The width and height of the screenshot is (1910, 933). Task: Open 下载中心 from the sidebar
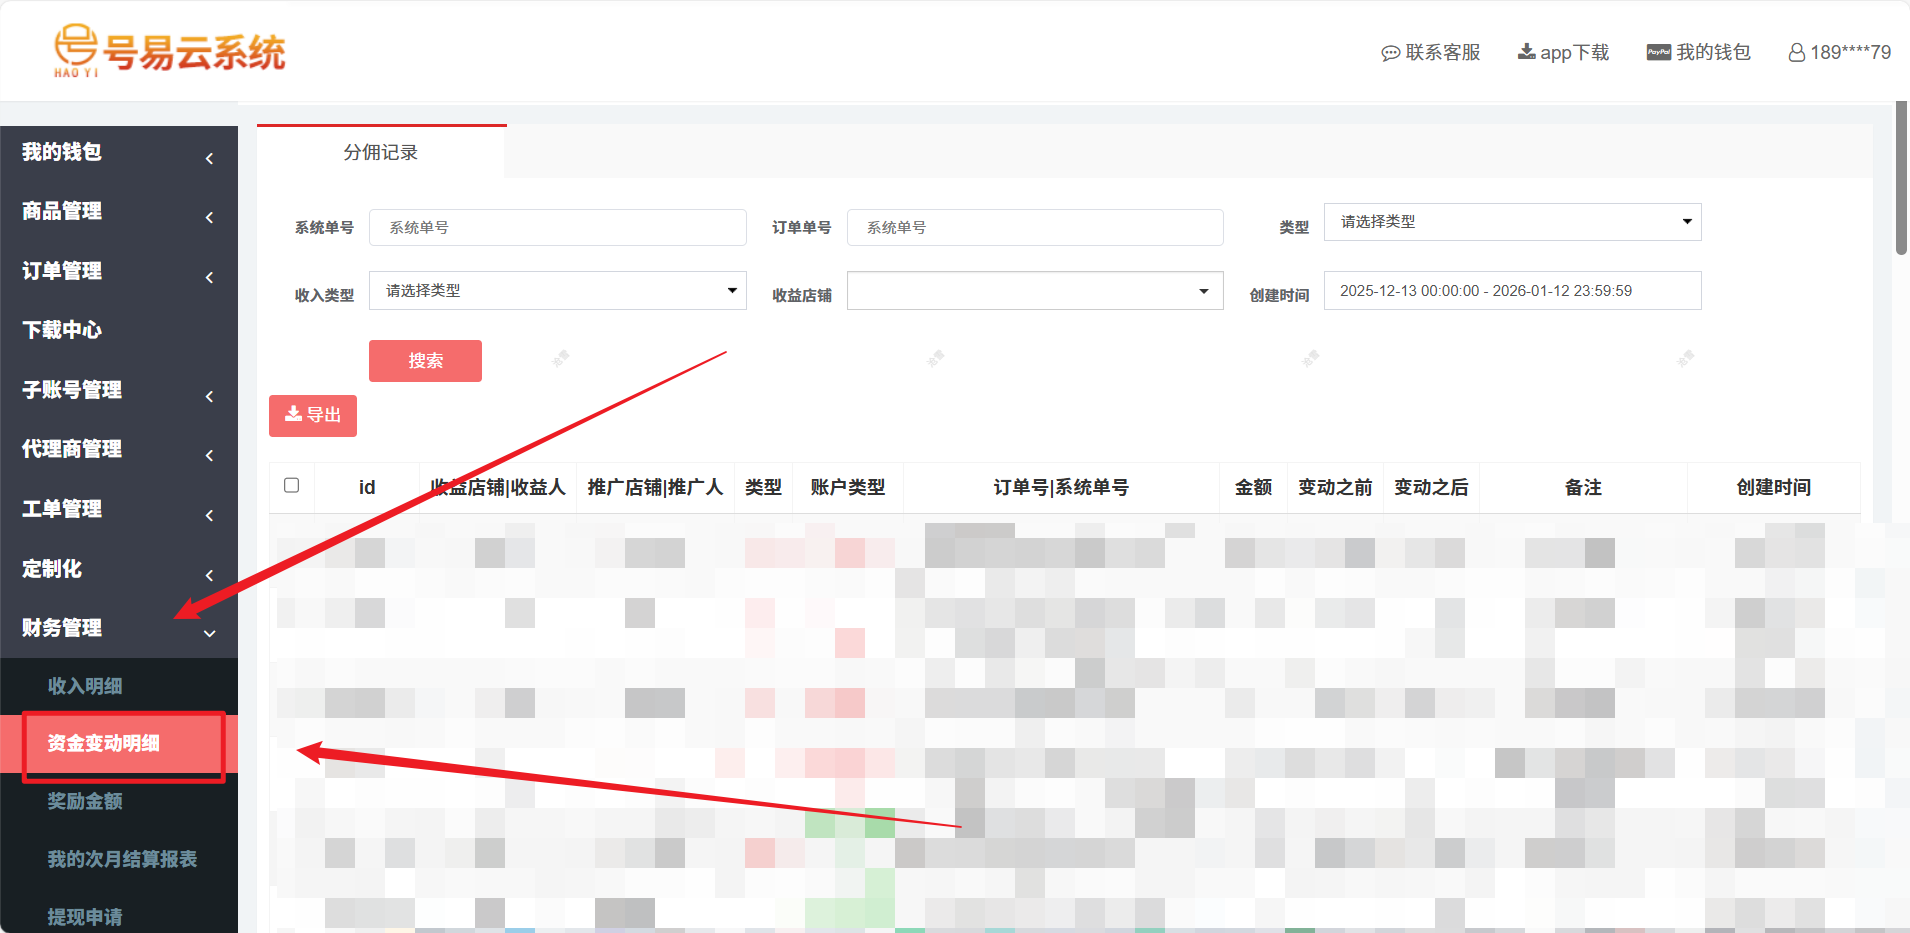point(61,330)
